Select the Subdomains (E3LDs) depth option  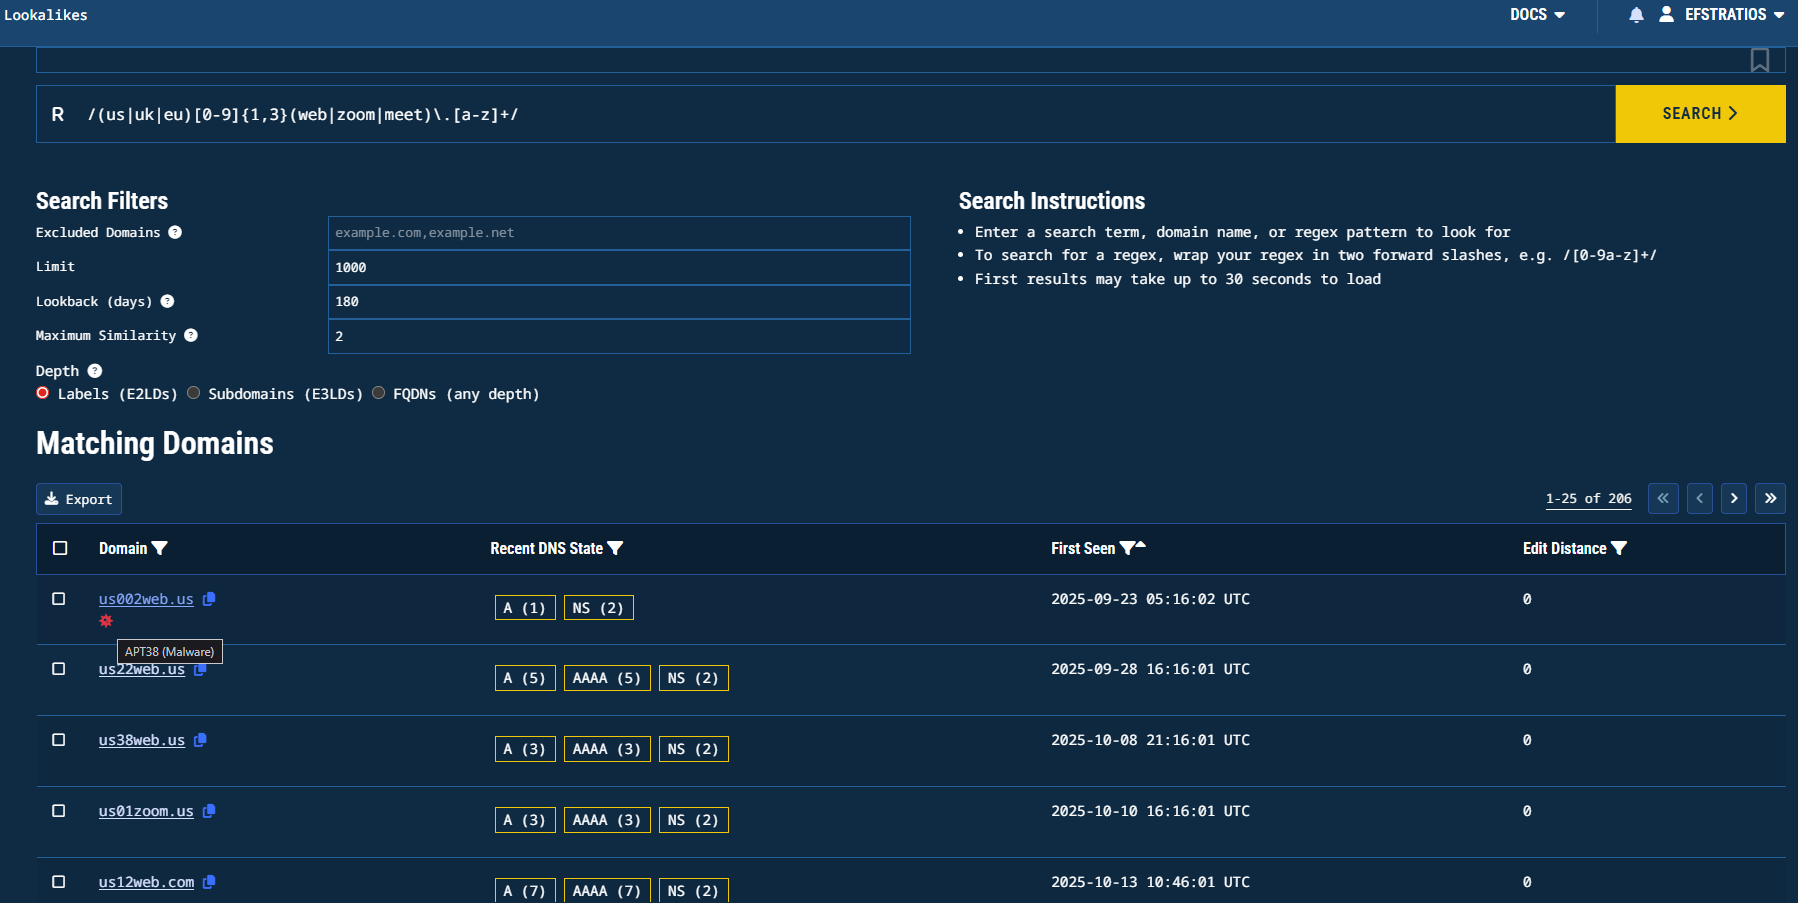click(194, 393)
